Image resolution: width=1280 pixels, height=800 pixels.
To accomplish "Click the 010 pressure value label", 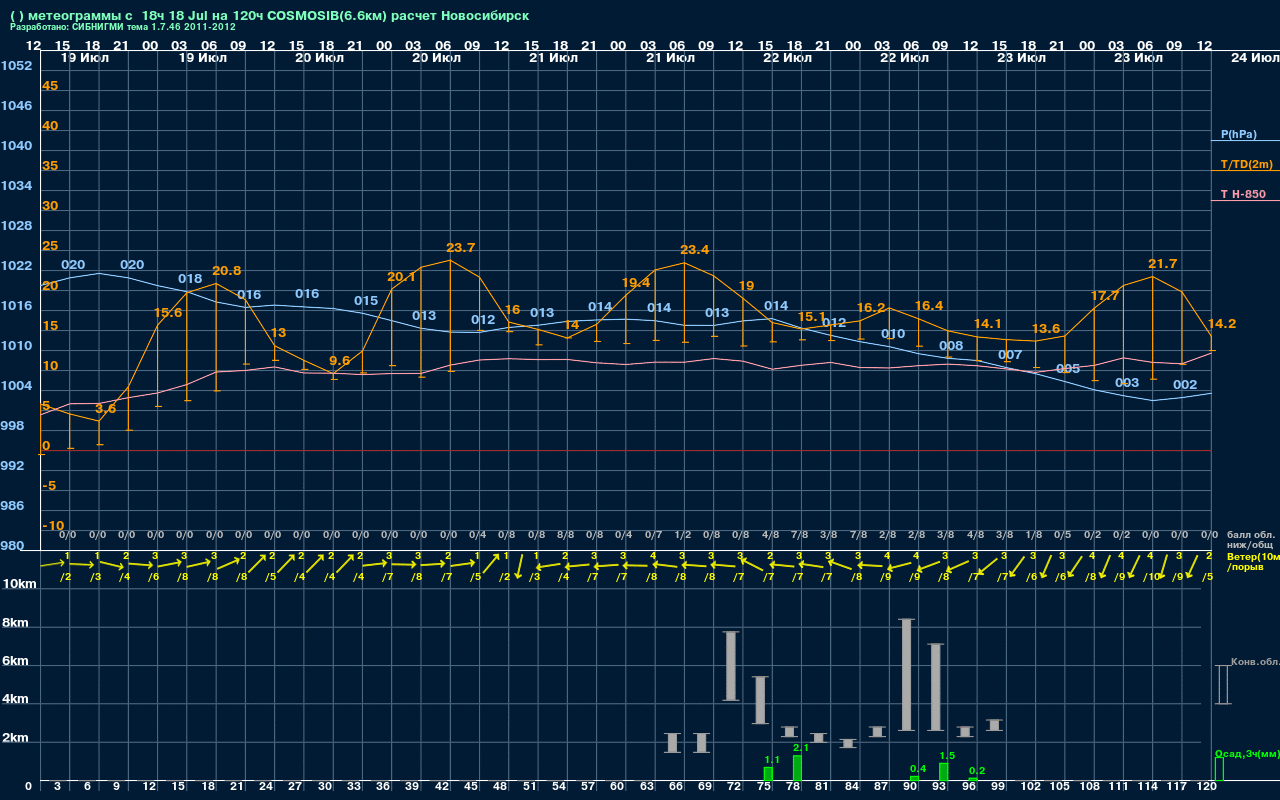I will [893, 333].
